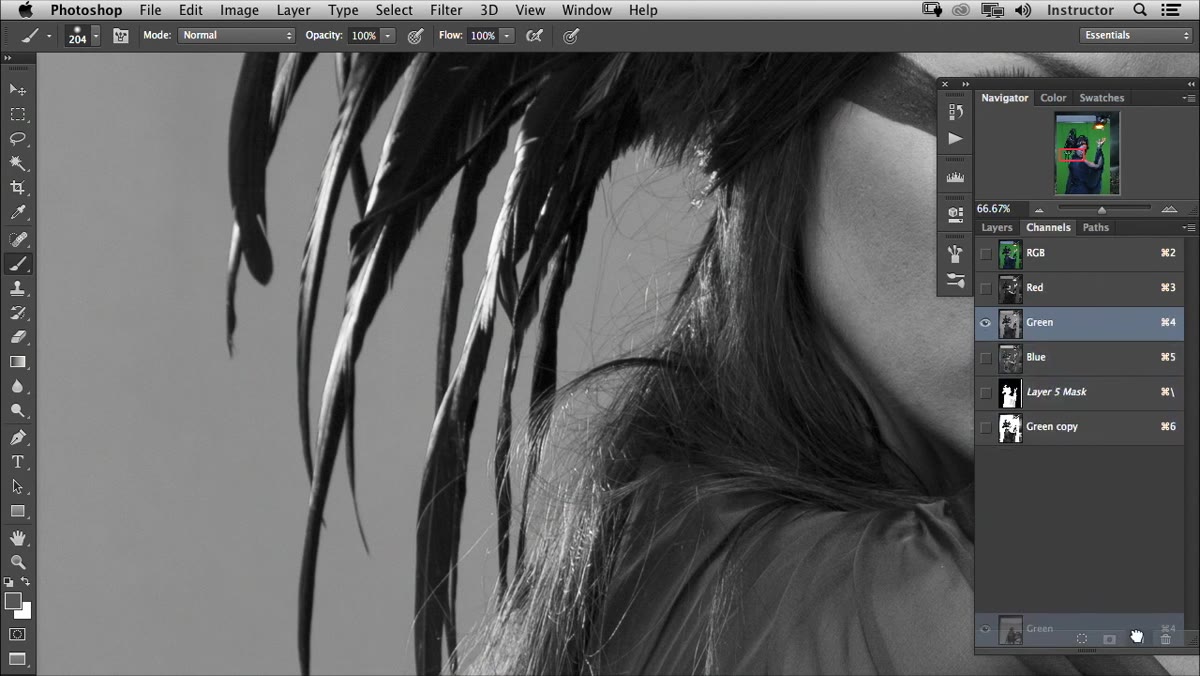Open the Tool Preset picker arrow

49,36
